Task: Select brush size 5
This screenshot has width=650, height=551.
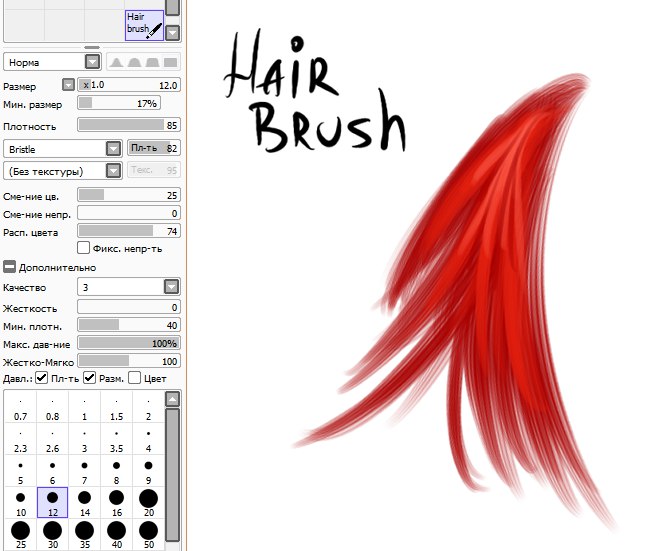Action: tap(20, 471)
